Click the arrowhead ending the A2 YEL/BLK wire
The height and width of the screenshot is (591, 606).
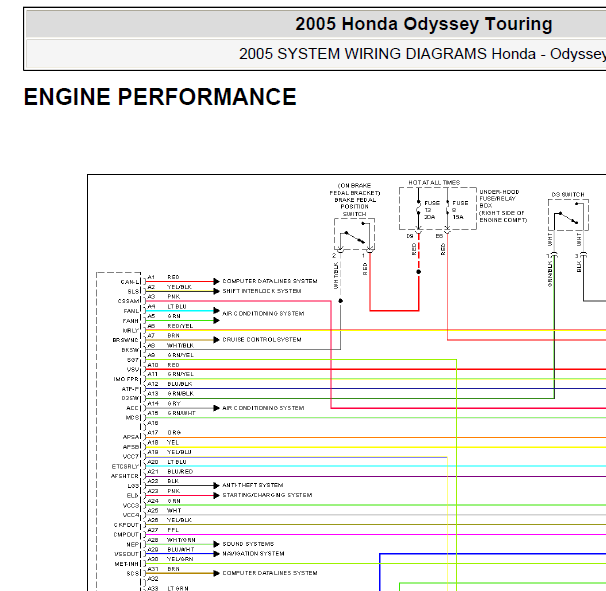pyautogui.click(x=216, y=291)
